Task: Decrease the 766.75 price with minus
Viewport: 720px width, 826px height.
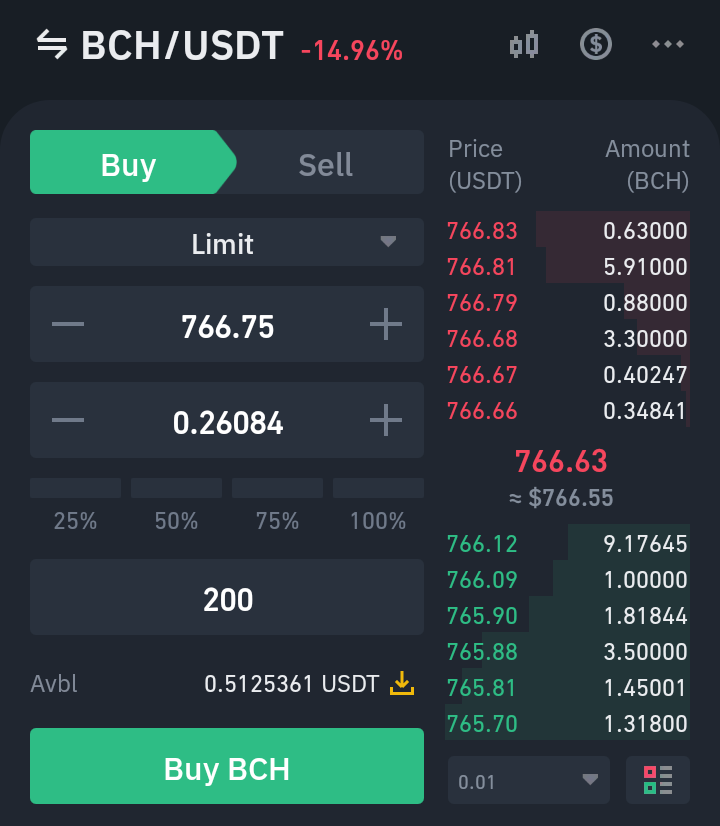Action: [68, 324]
